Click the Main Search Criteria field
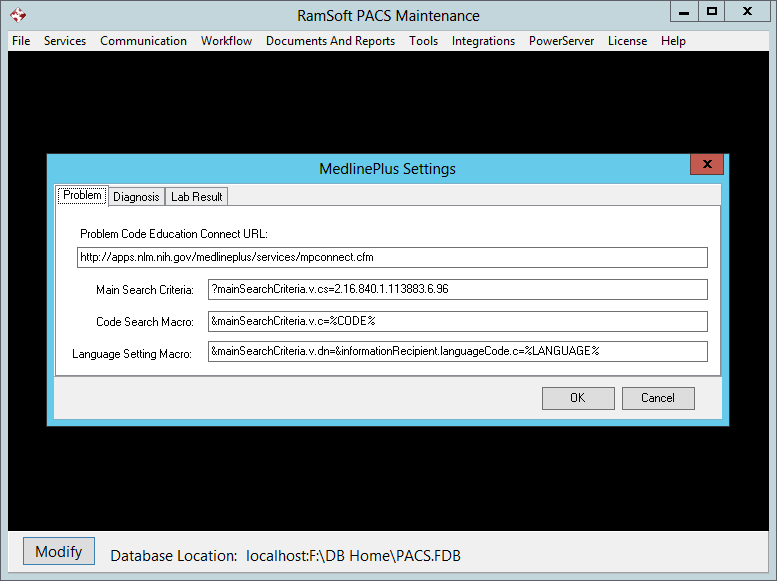This screenshot has height=581, width=777. point(457,289)
